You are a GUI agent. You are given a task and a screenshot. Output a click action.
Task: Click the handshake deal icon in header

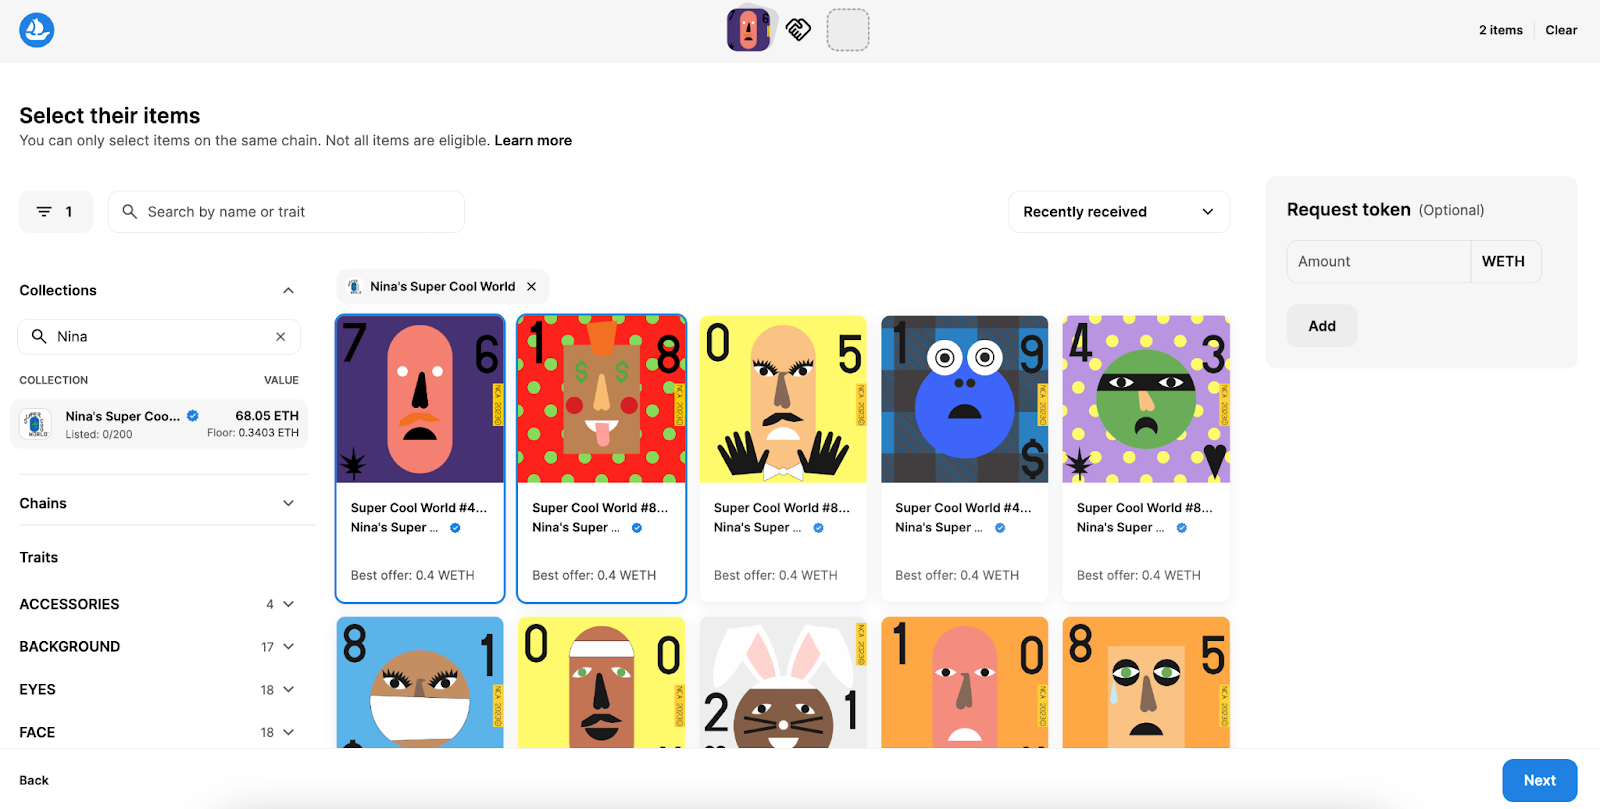(x=798, y=30)
